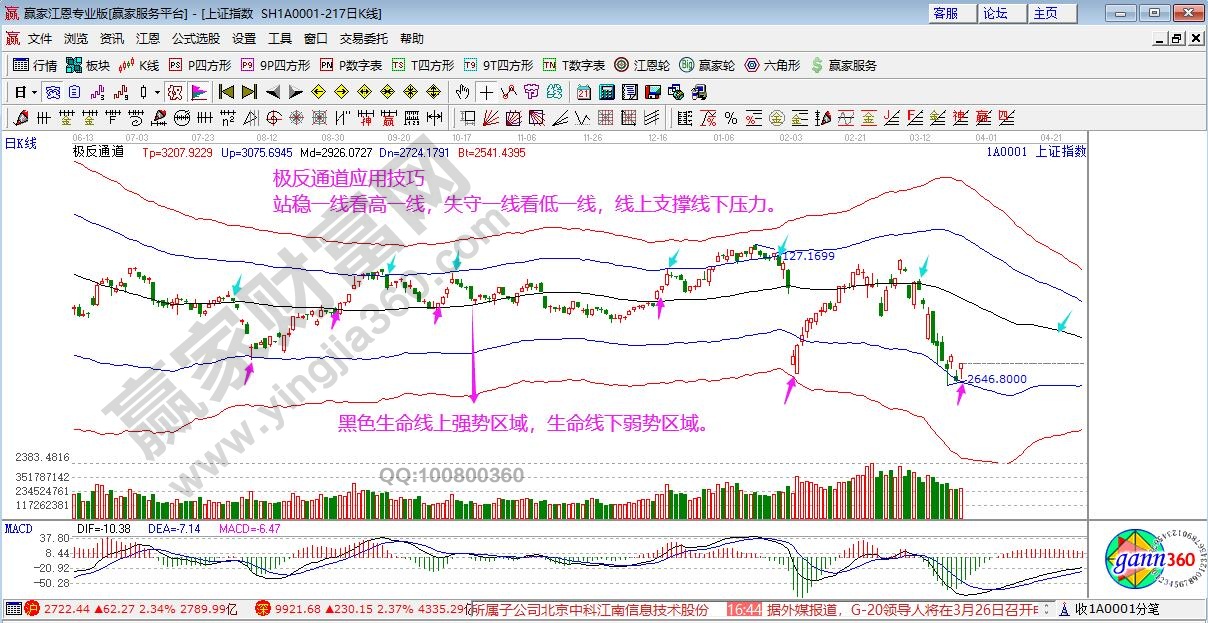Toggle the crosshair cursor button

click(x=486, y=92)
